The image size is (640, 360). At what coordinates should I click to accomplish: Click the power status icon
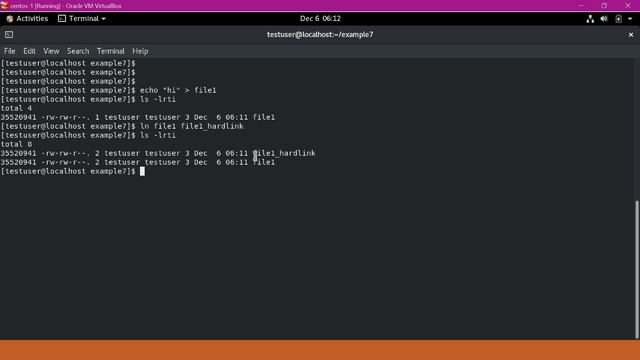tap(618, 19)
